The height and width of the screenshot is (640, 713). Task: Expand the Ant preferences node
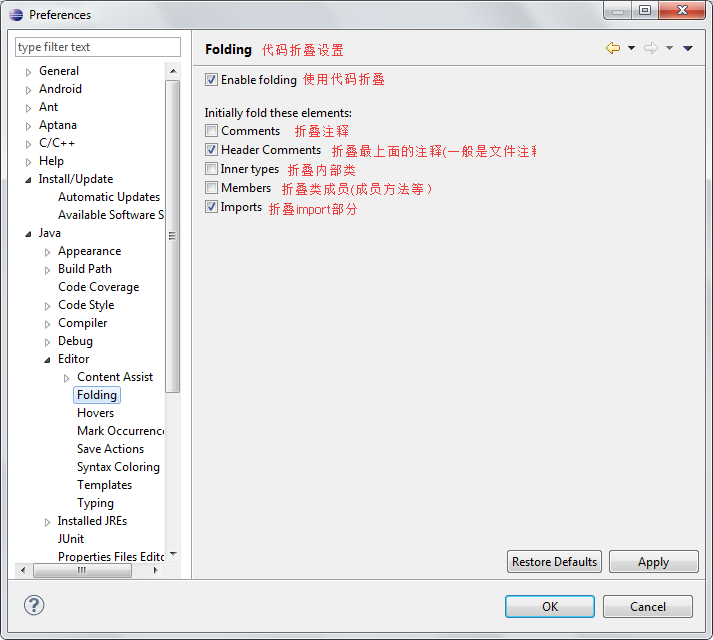pyautogui.click(x=29, y=108)
